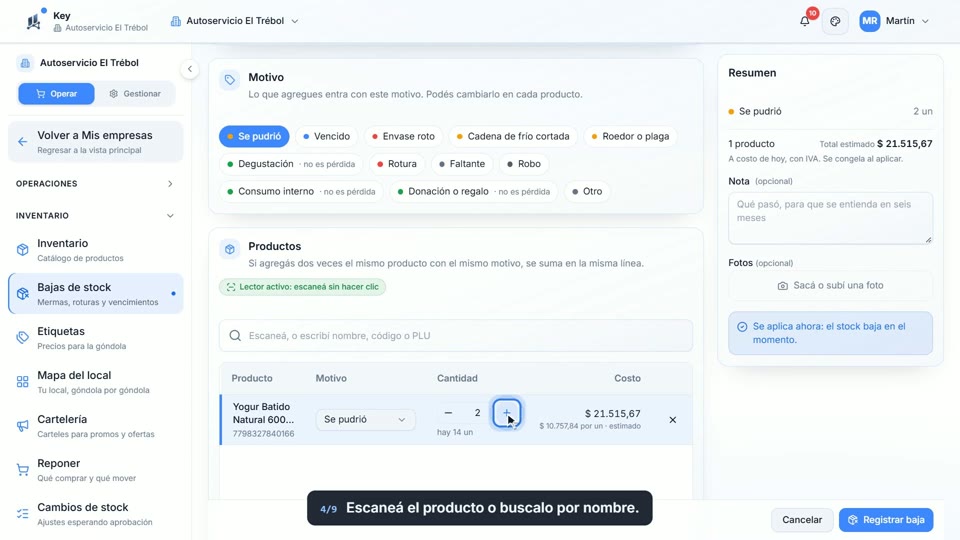Click the Cambios de stock list icon
This screenshot has width=960, height=540.
tap(23, 514)
